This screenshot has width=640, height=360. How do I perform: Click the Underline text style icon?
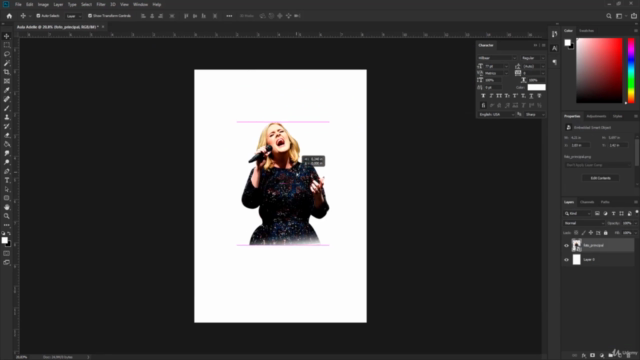(531, 96)
